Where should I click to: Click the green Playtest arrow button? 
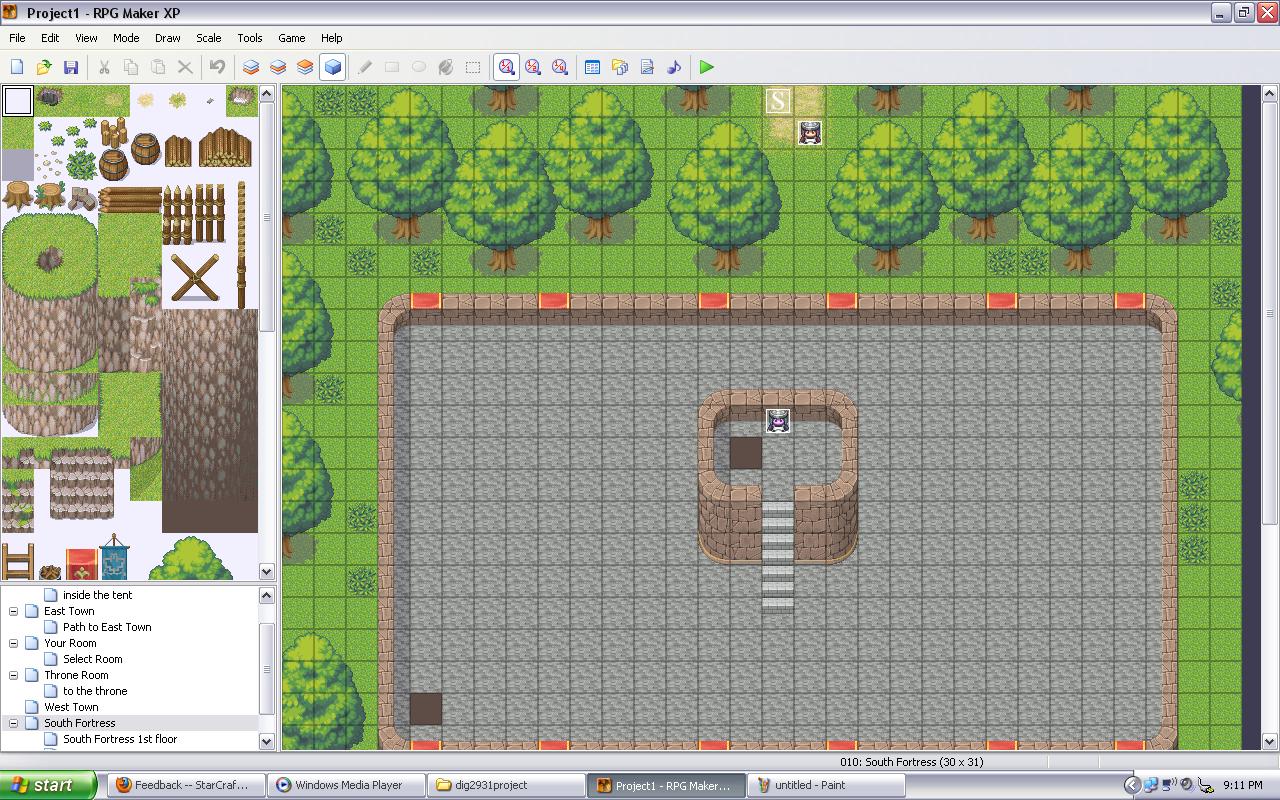pos(707,67)
